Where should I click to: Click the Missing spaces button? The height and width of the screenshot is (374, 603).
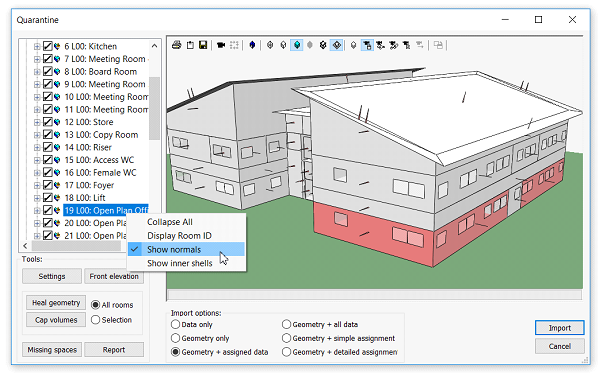(52, 350)
